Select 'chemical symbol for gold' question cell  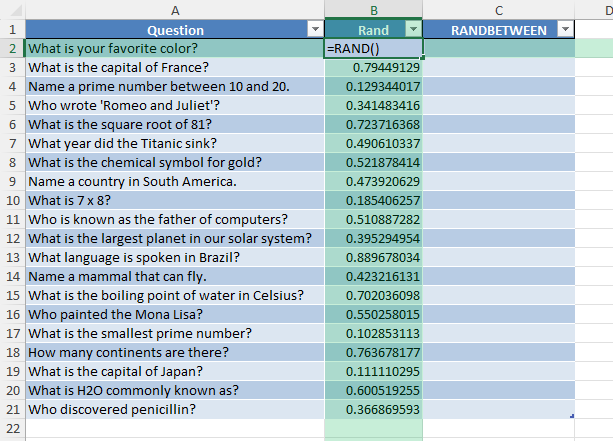point(175,163)
